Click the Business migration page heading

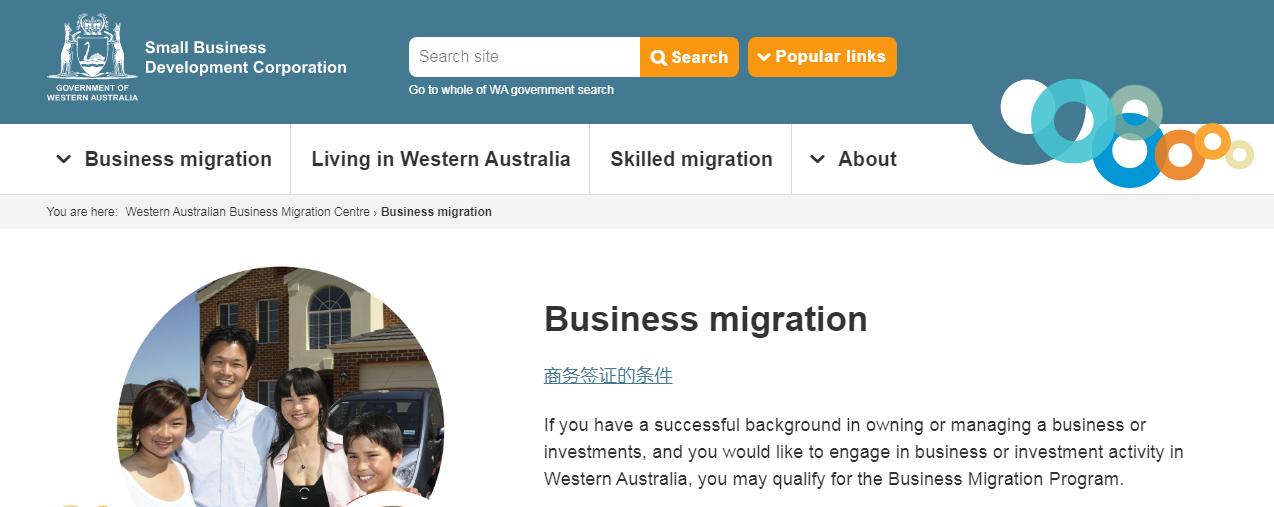click(x=706, y=319)
